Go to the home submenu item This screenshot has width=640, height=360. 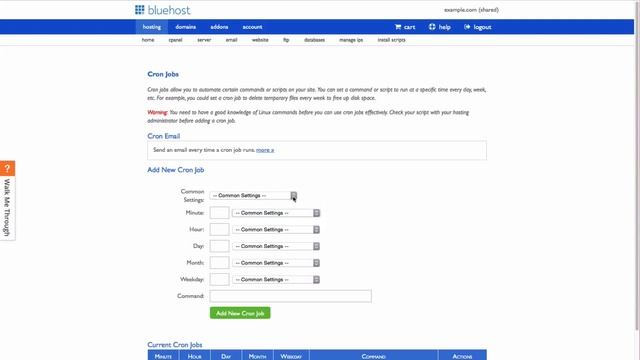[148, 40]
